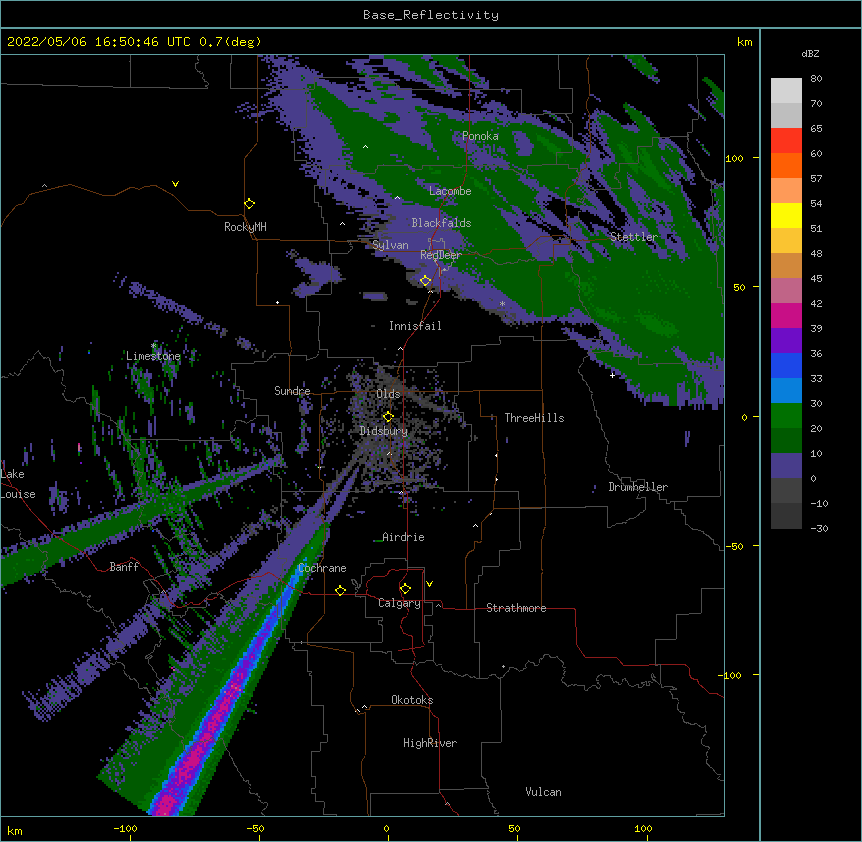
Task: Select the blue 33-36 dBZ swatch
Action: (x=786, y=365)
